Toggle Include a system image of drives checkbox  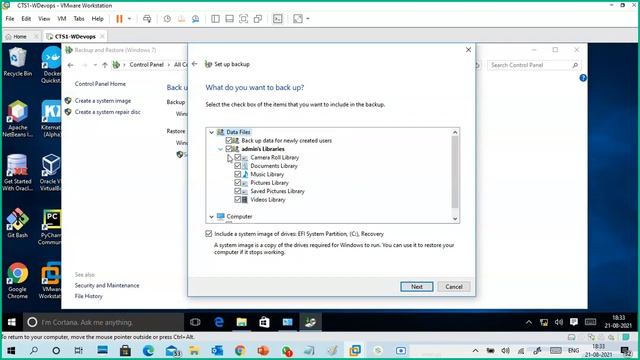click(209, 234)
